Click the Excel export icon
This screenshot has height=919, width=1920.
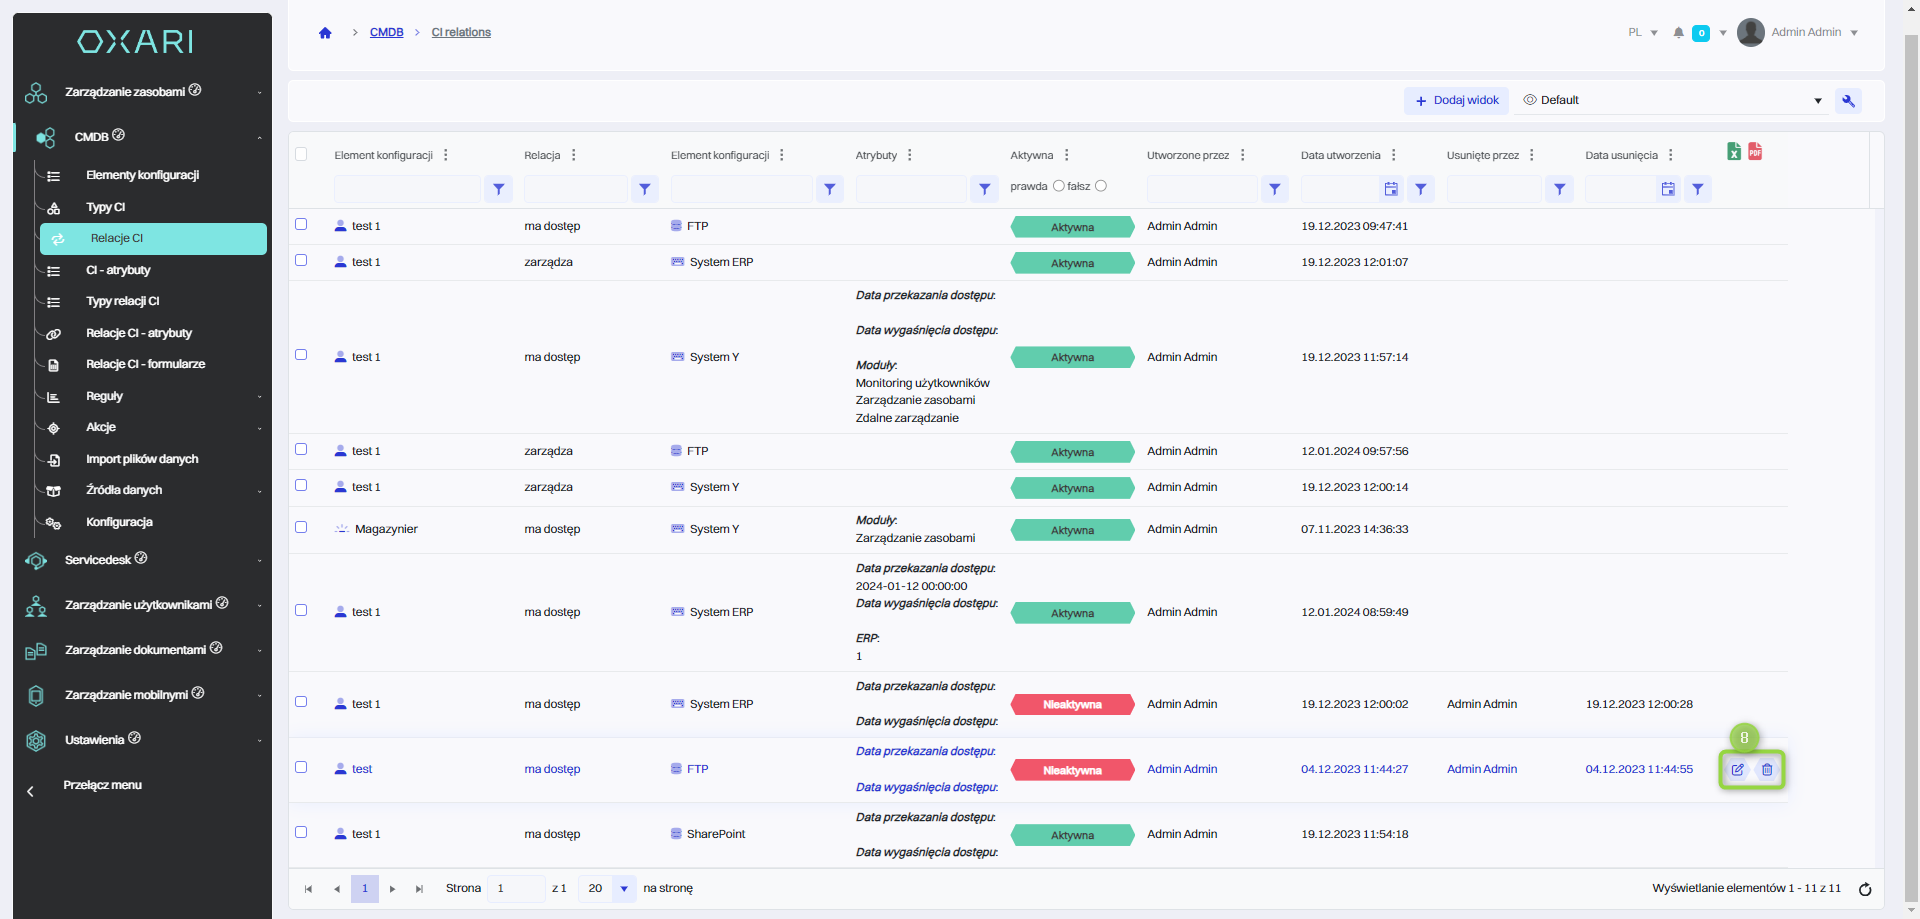point(1734,151)
